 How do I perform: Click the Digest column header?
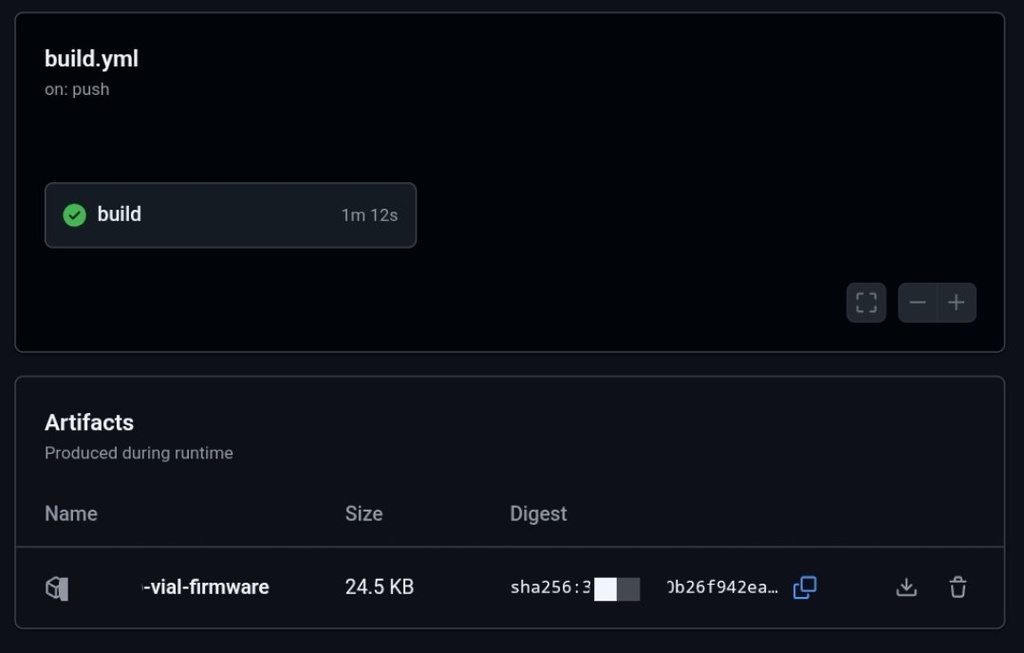pos(538,514)
